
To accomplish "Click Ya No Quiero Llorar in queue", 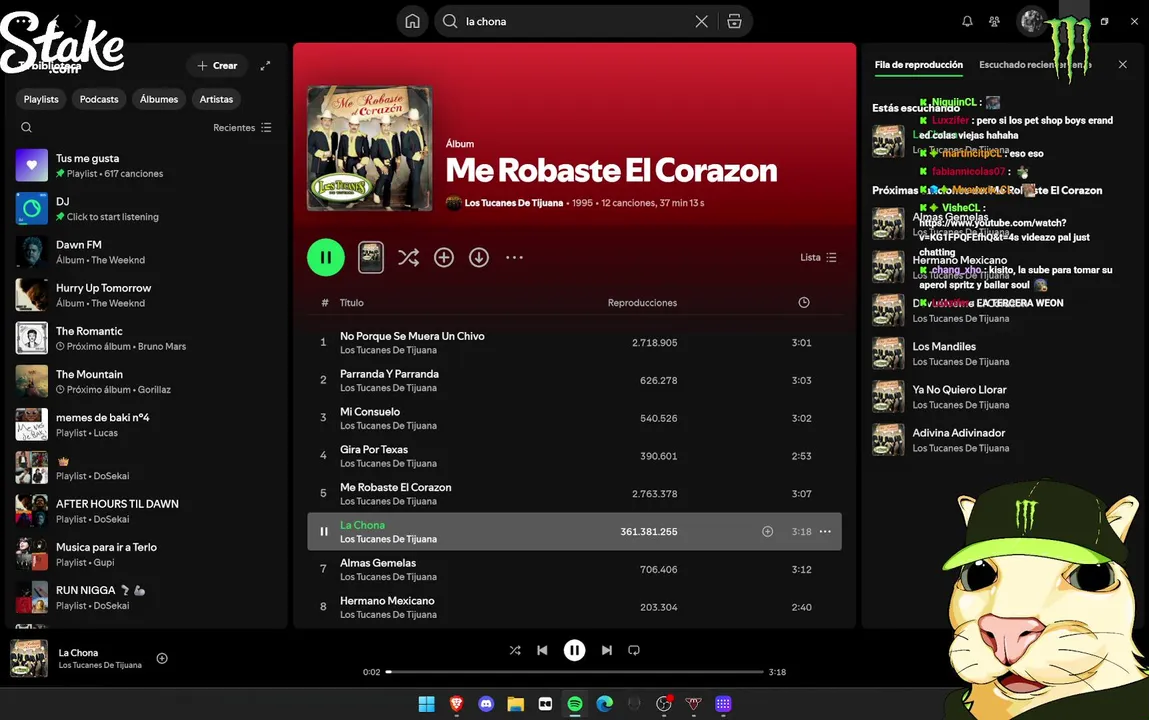I will (1000, 396).
